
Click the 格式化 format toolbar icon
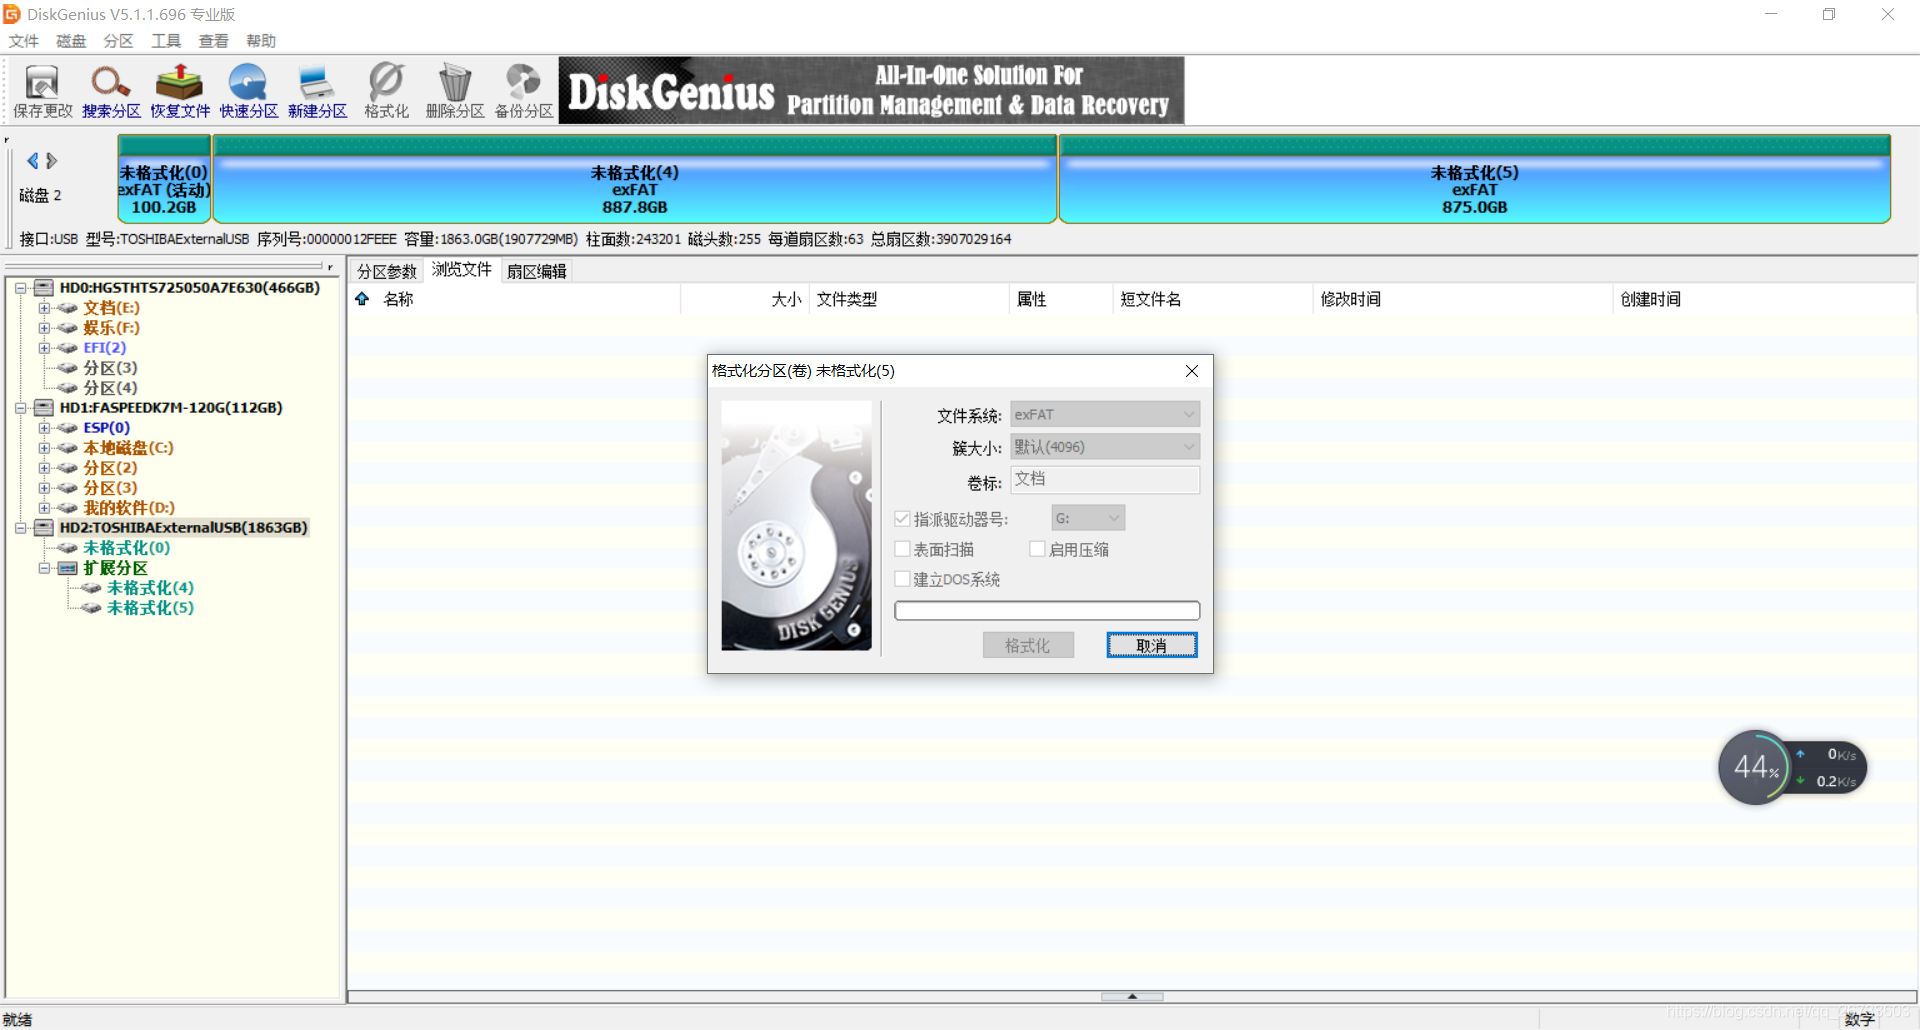[x=386, y=91]
